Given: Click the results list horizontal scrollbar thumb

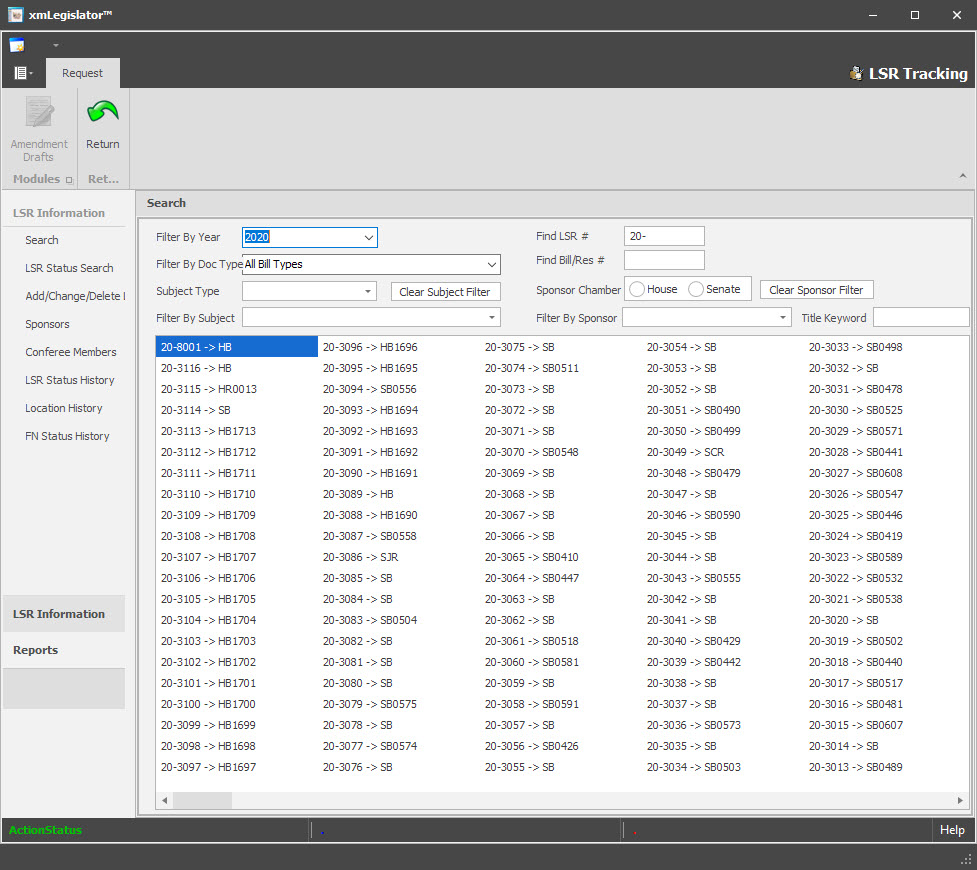Looking at the screenshot, I should pyautogui.click(x=203, y=800).
